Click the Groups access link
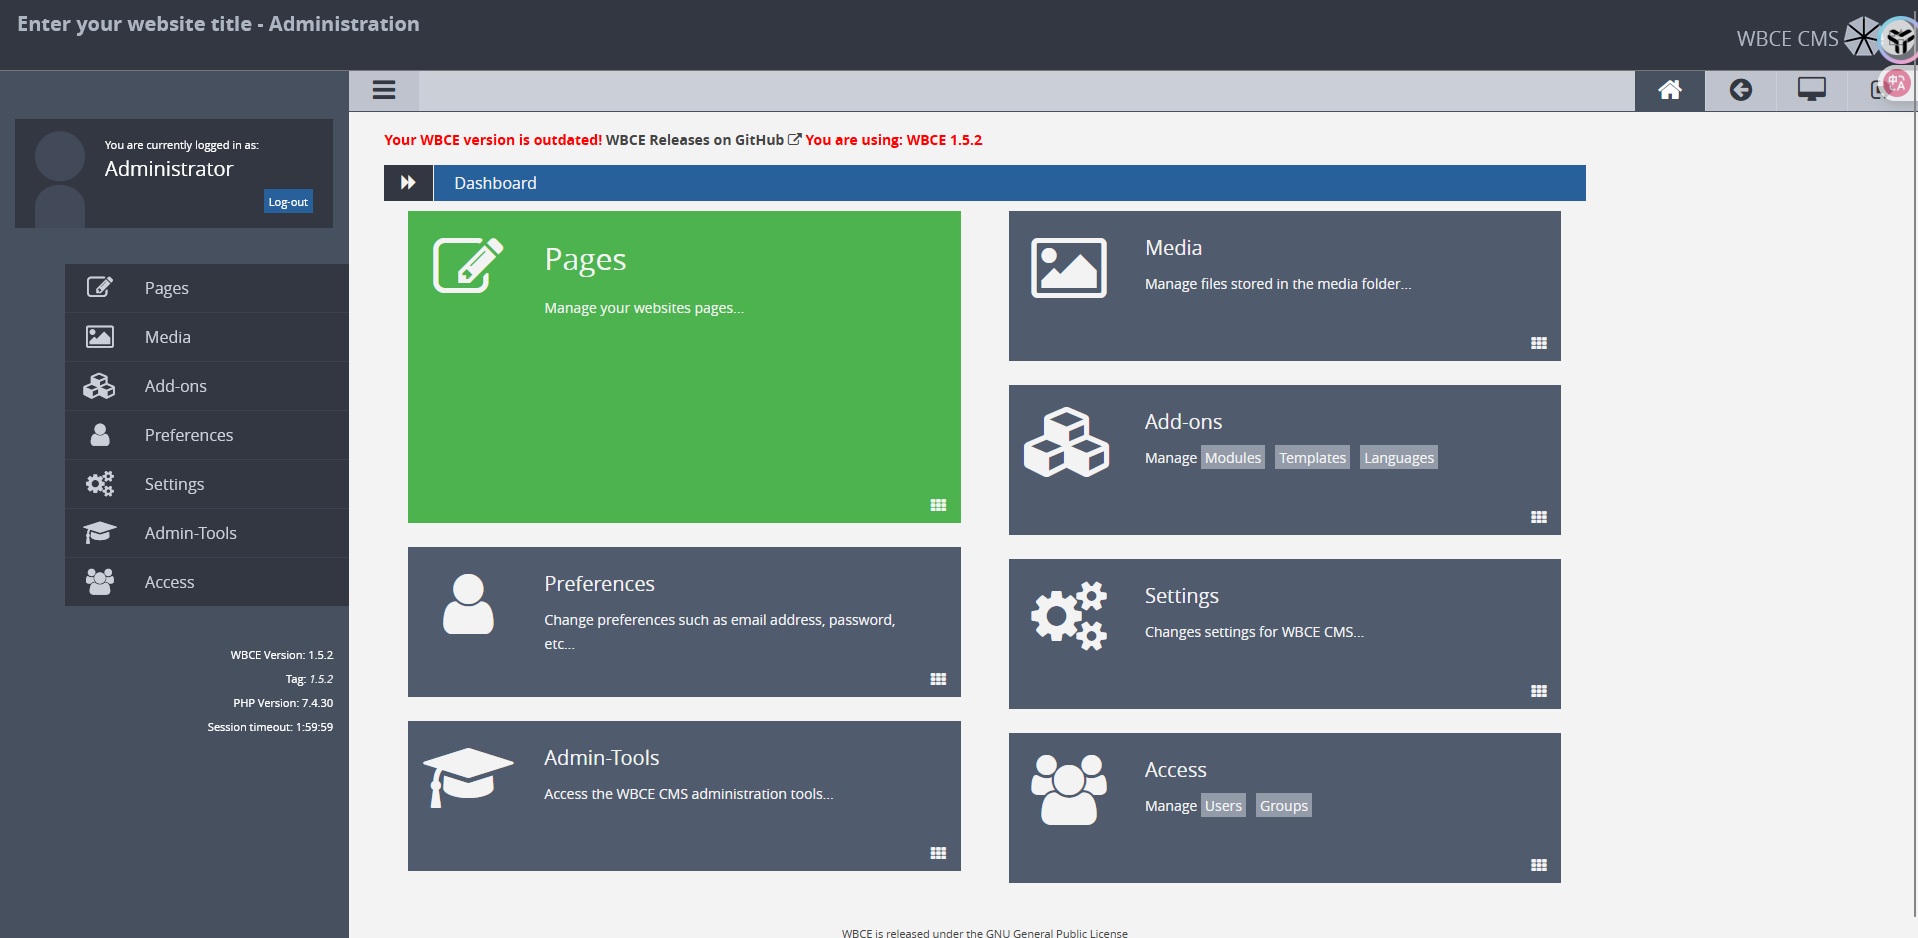 pyautogui.click(x=1283, y=806)
